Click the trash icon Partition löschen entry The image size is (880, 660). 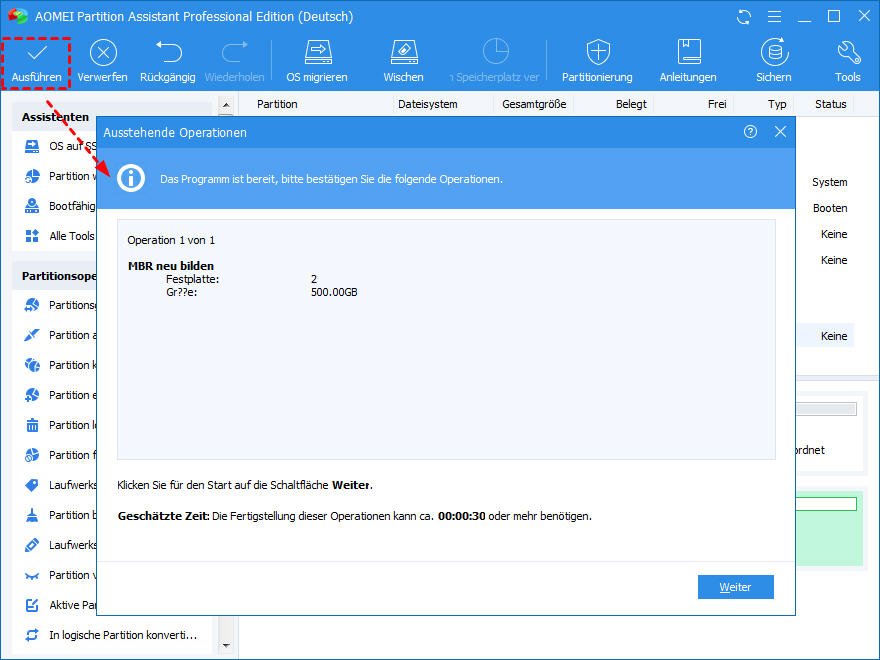32,425
